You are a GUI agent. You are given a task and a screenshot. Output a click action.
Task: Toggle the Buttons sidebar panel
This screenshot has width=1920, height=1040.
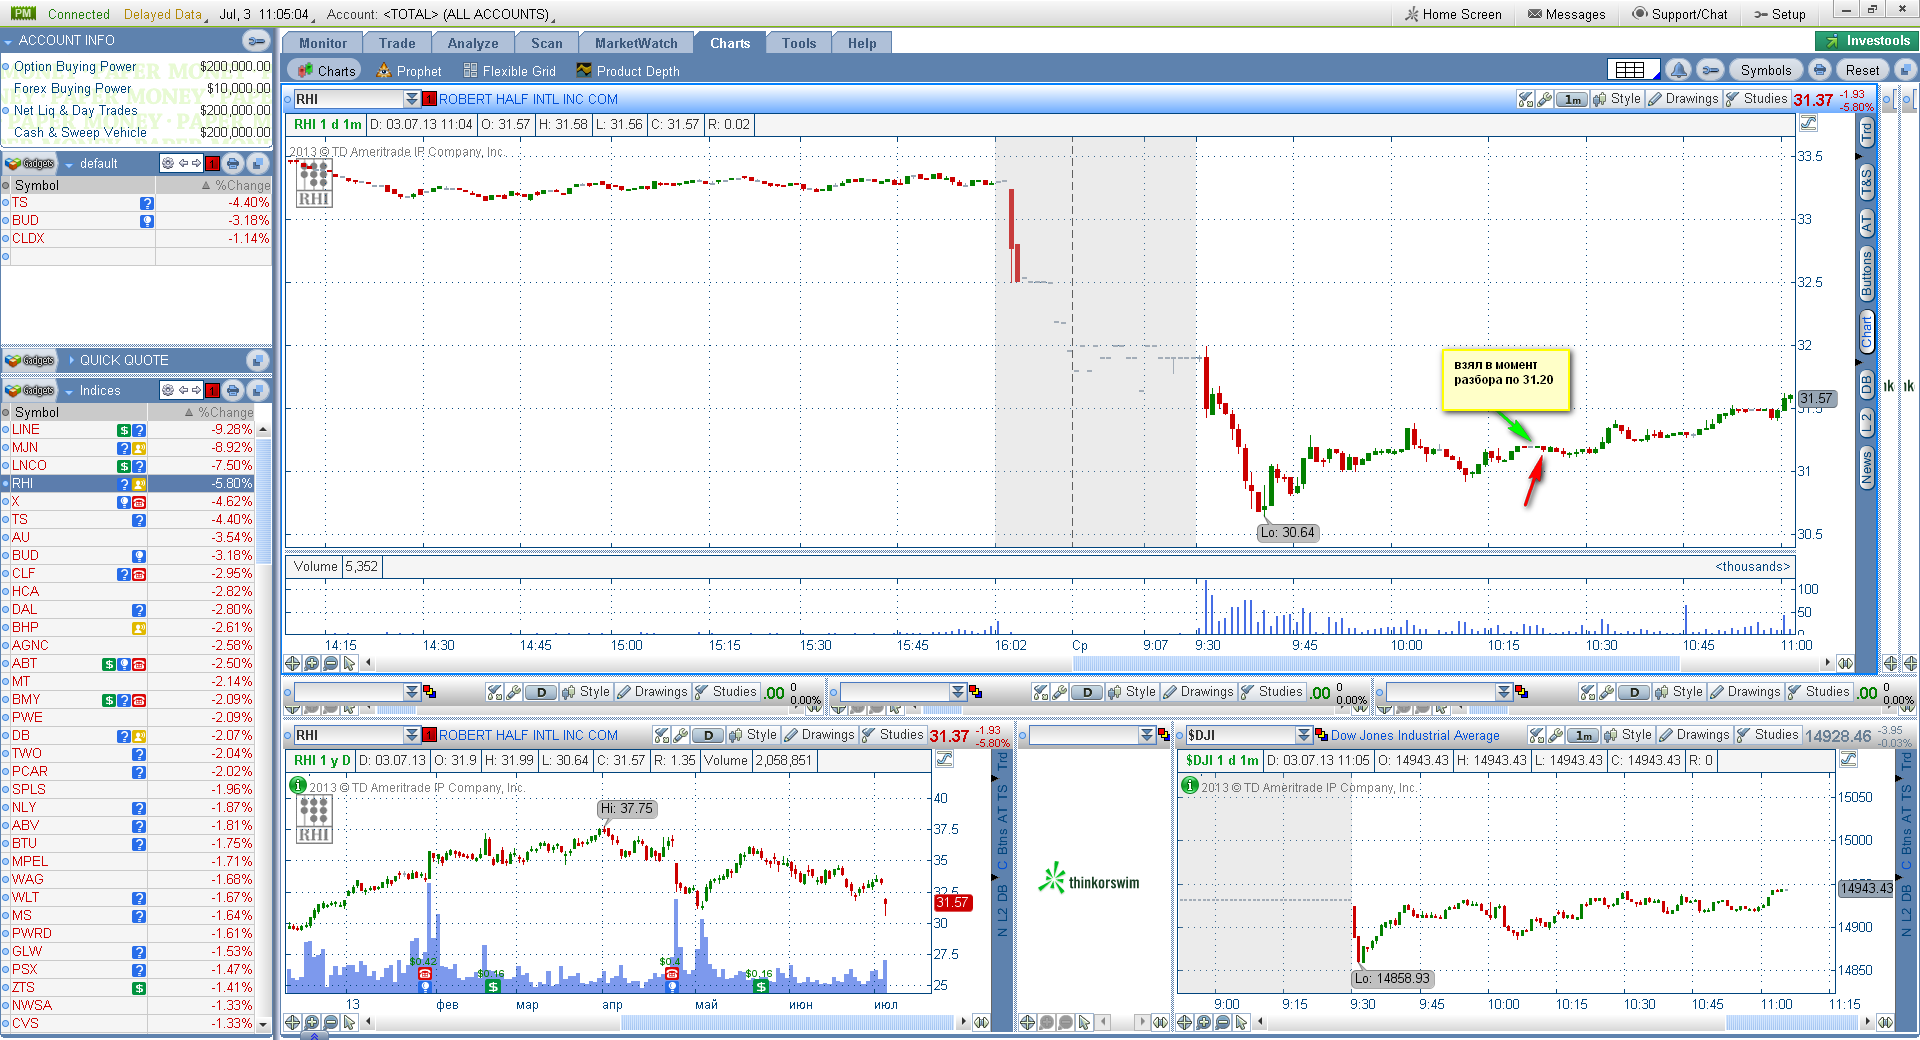[x=1866, y=274]
